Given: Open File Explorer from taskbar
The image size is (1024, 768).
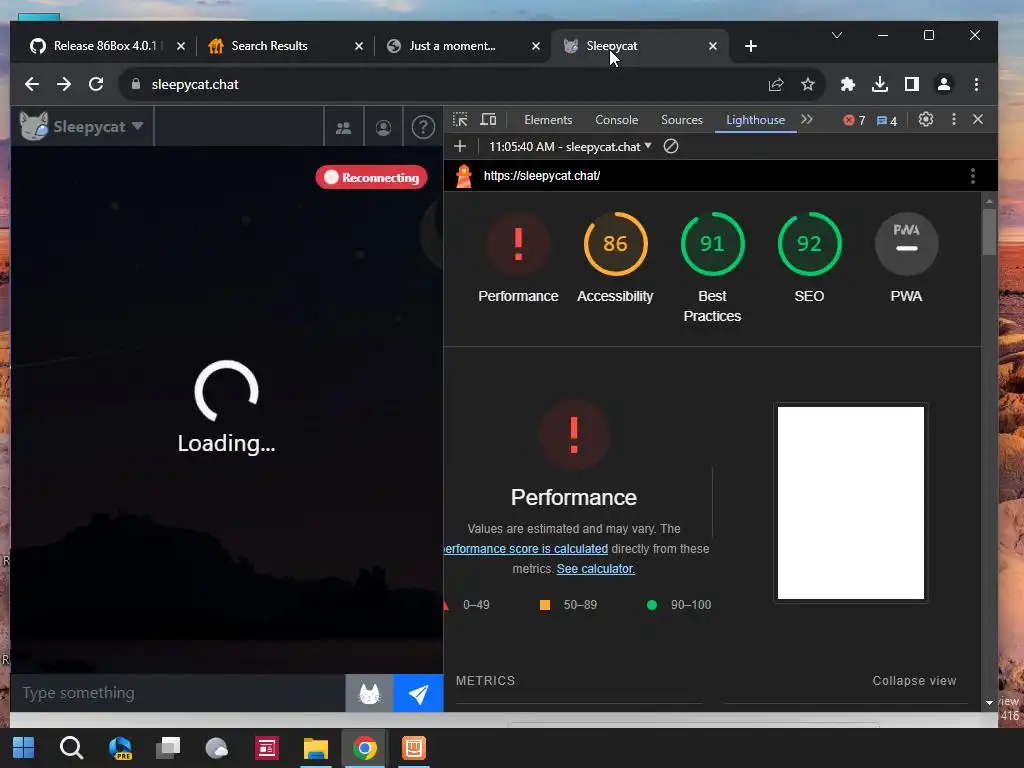Looking at the screenshot, I should (315, 748).
